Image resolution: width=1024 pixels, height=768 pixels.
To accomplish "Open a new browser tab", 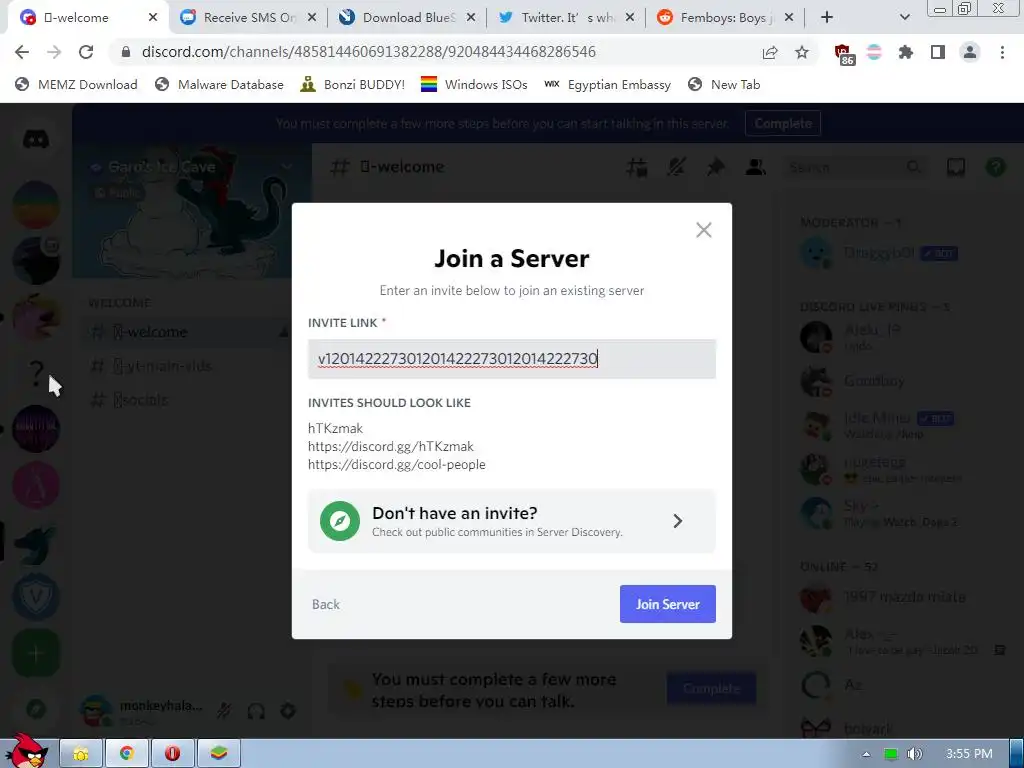I will coord(827,18).
